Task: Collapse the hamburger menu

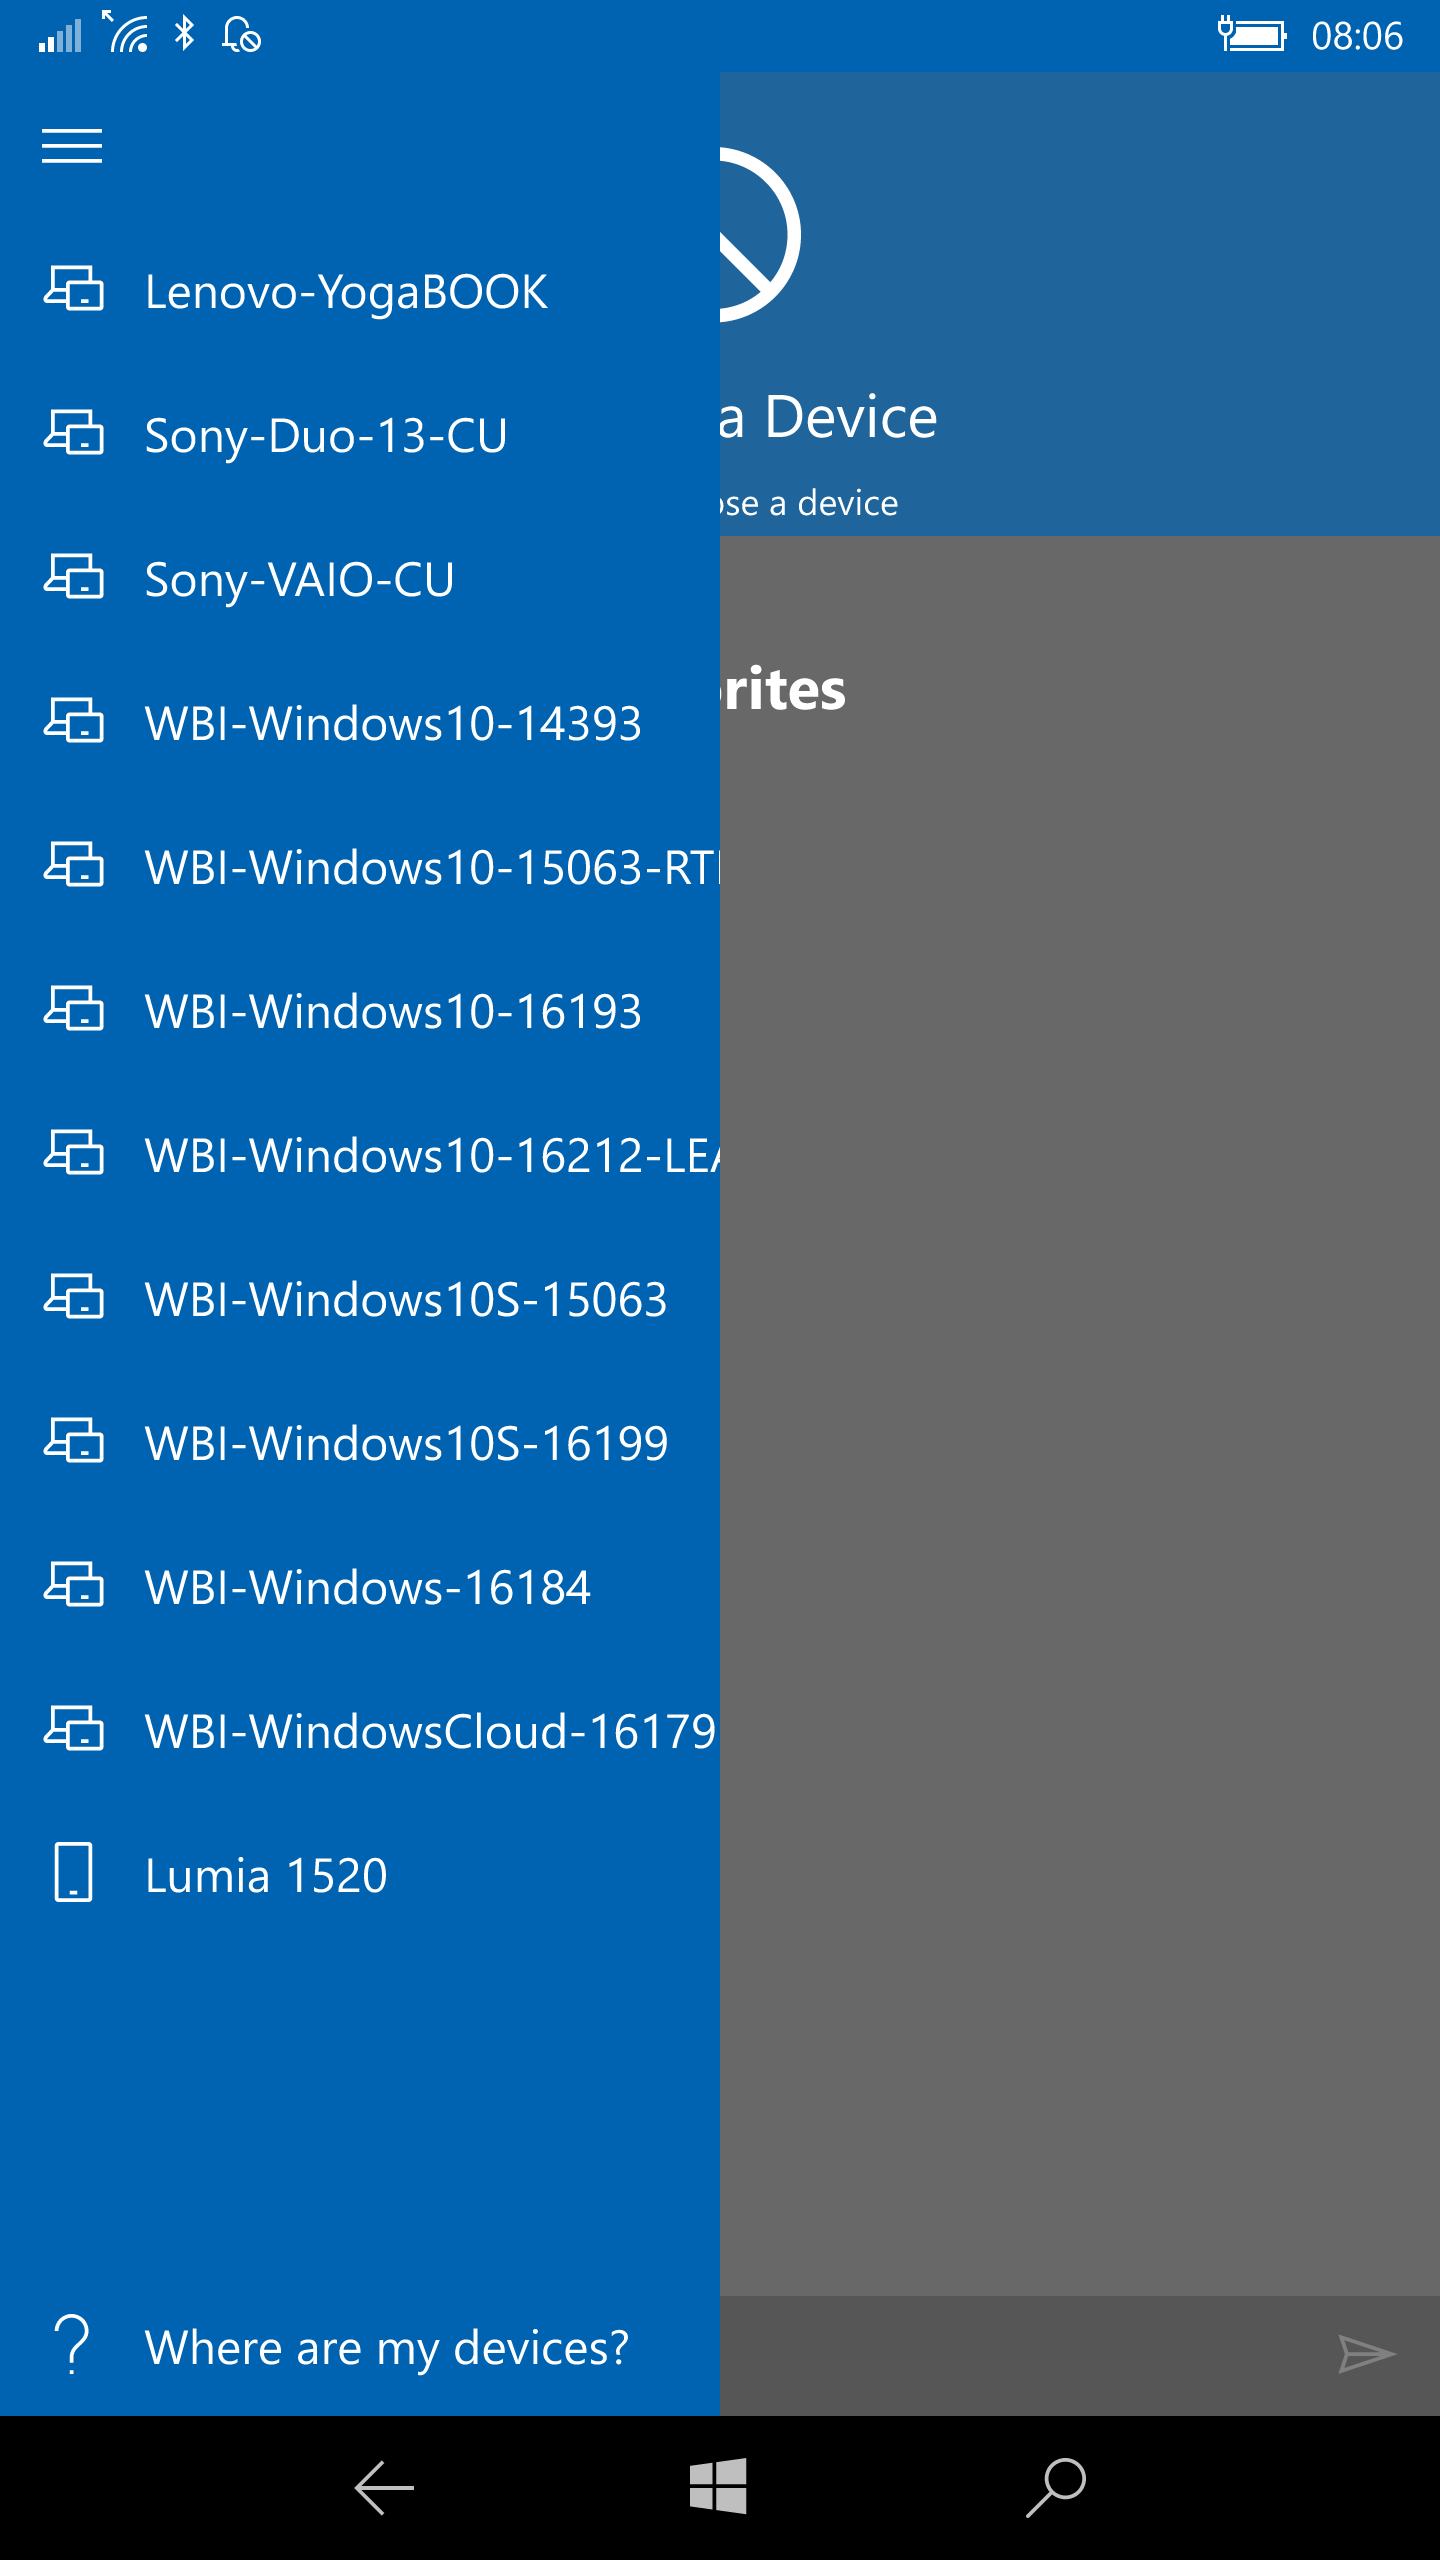Action: (72, 146)
